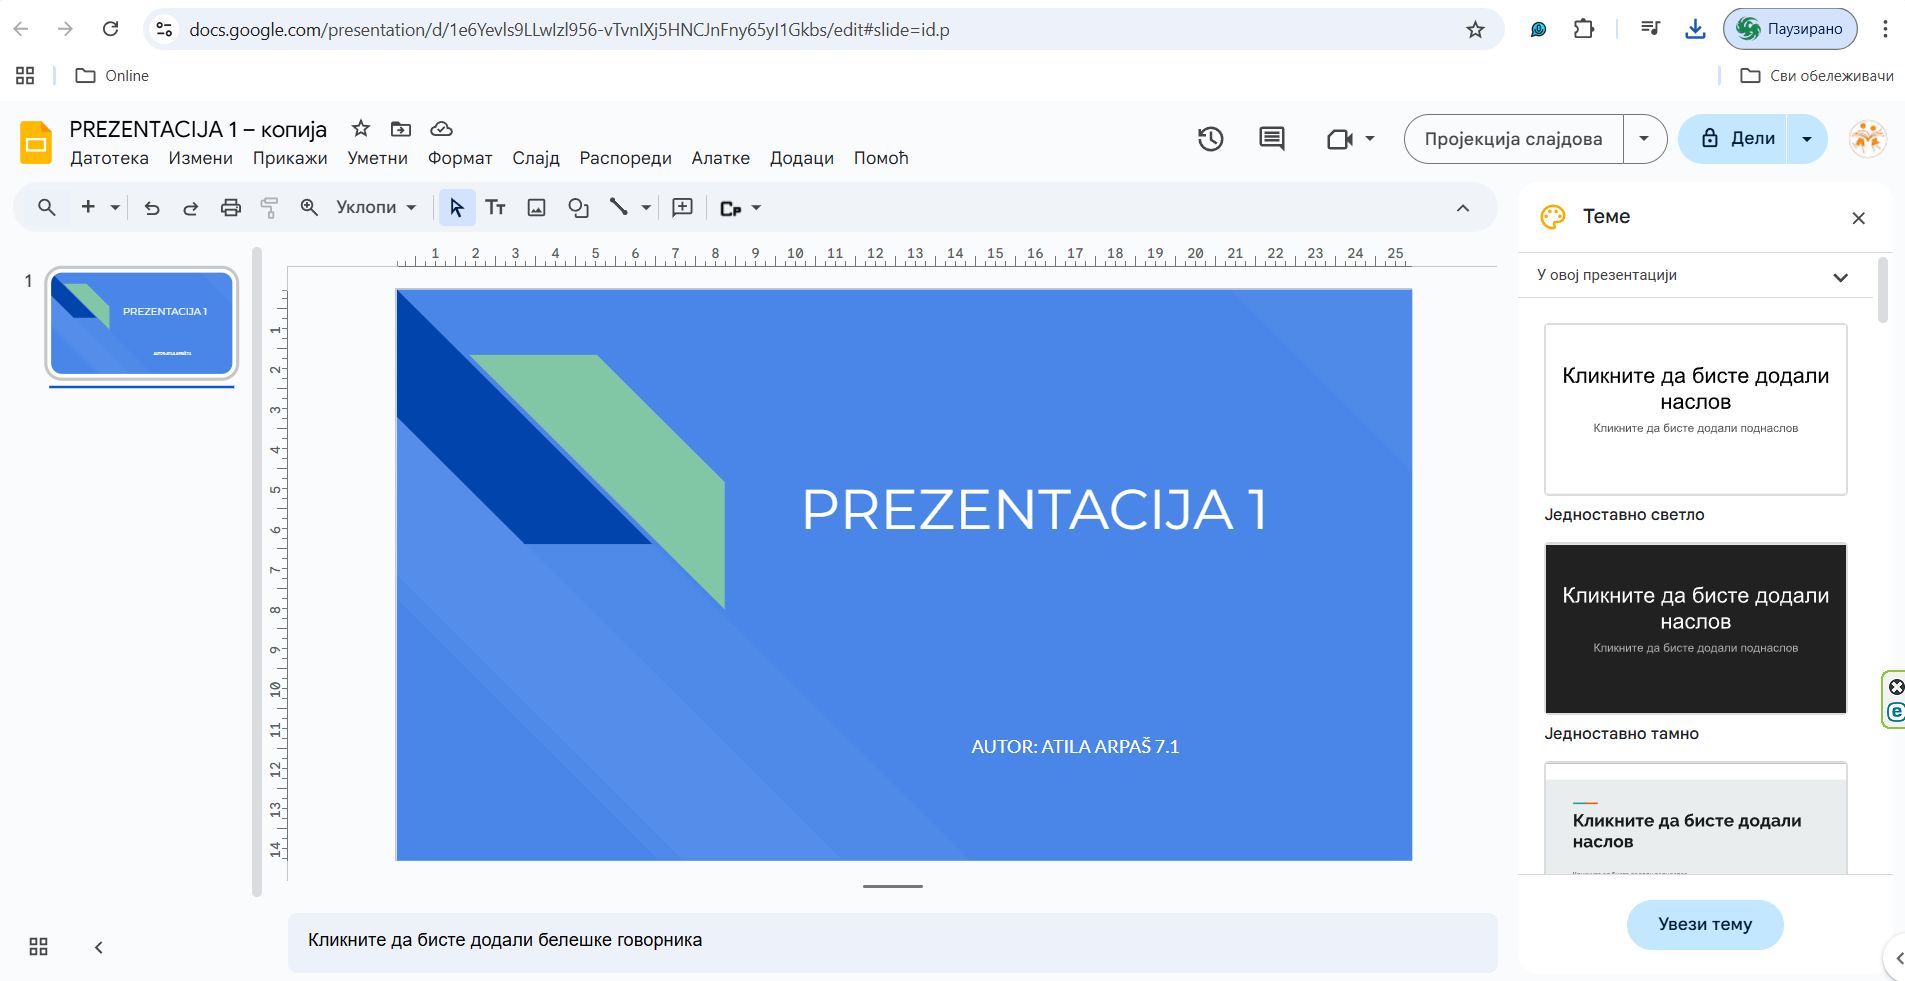Viewport: 1905px width, 981px height.
Task: Expand the Пројекција слајдова dropdown arrow
Action: coord(1644,139)
